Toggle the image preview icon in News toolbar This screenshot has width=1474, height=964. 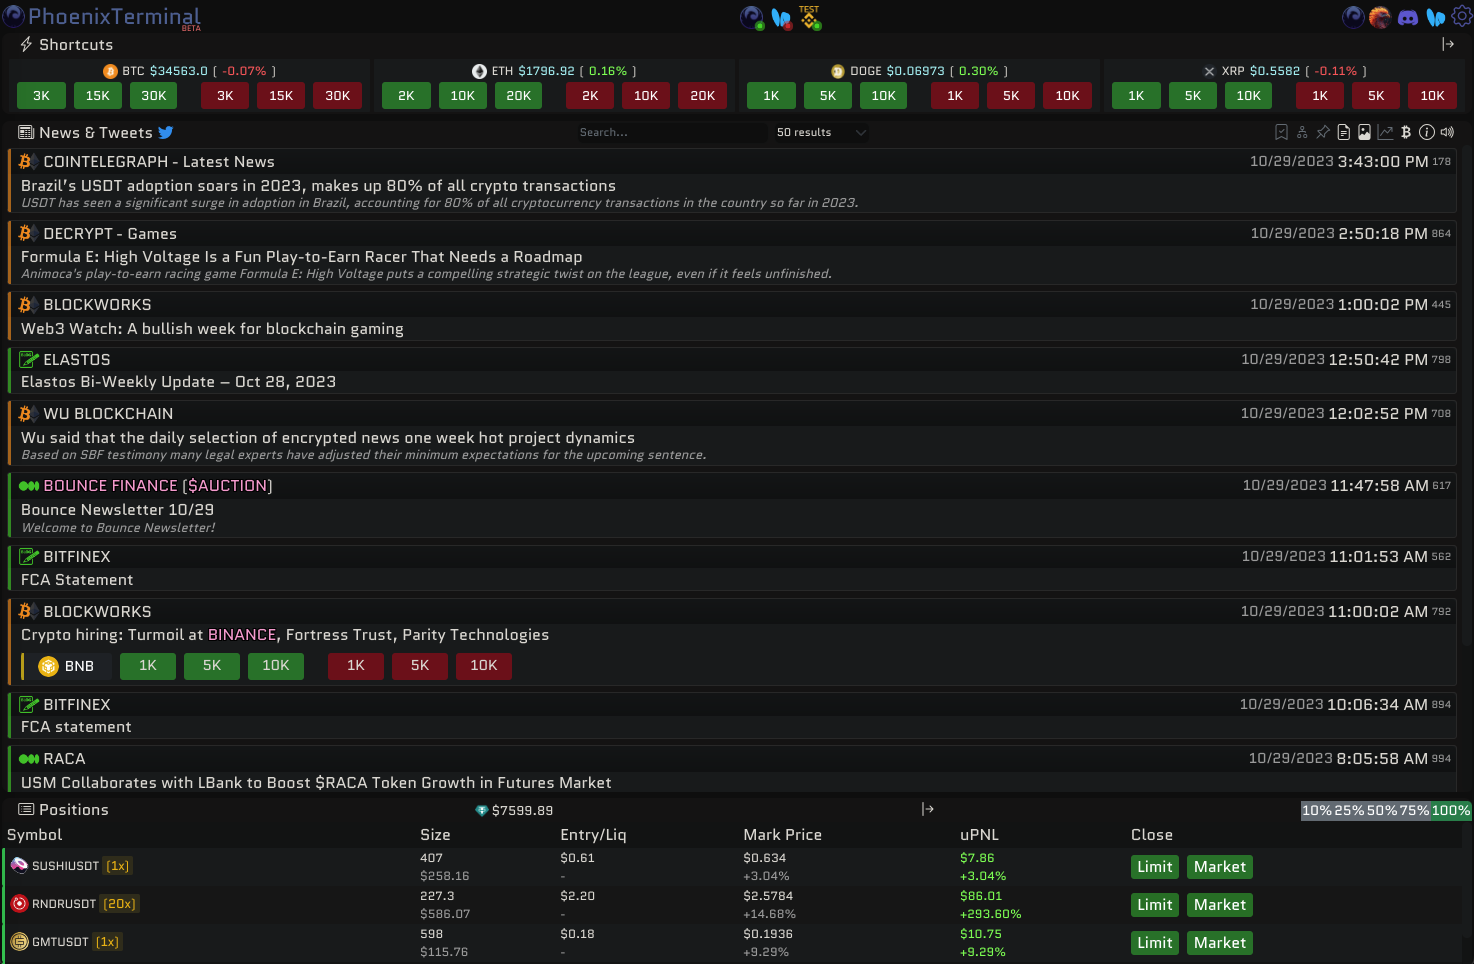click(x=1364, y=132)
